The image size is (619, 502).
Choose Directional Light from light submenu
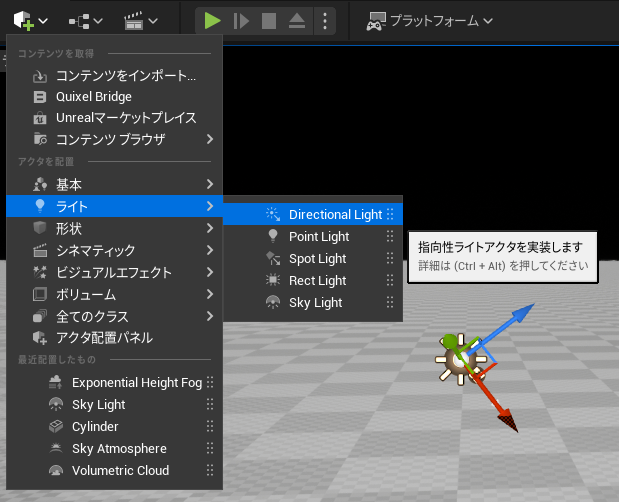click(x=334, y=215)
